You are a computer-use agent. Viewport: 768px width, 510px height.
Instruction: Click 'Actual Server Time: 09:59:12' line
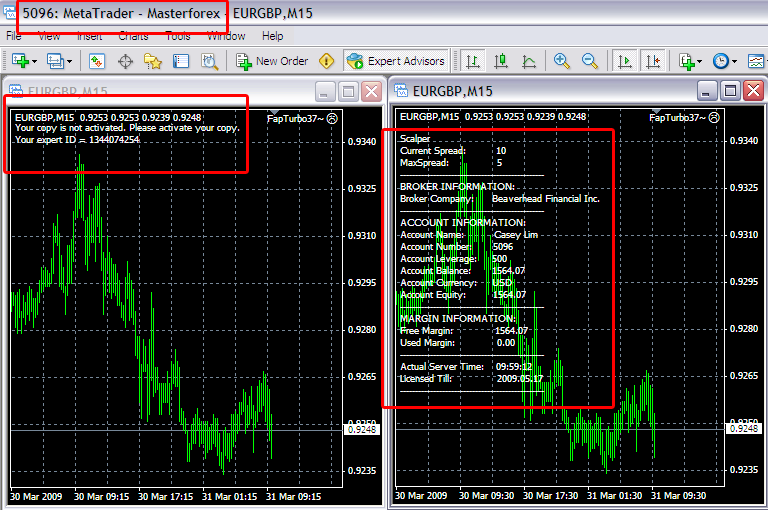click(466, 366)
